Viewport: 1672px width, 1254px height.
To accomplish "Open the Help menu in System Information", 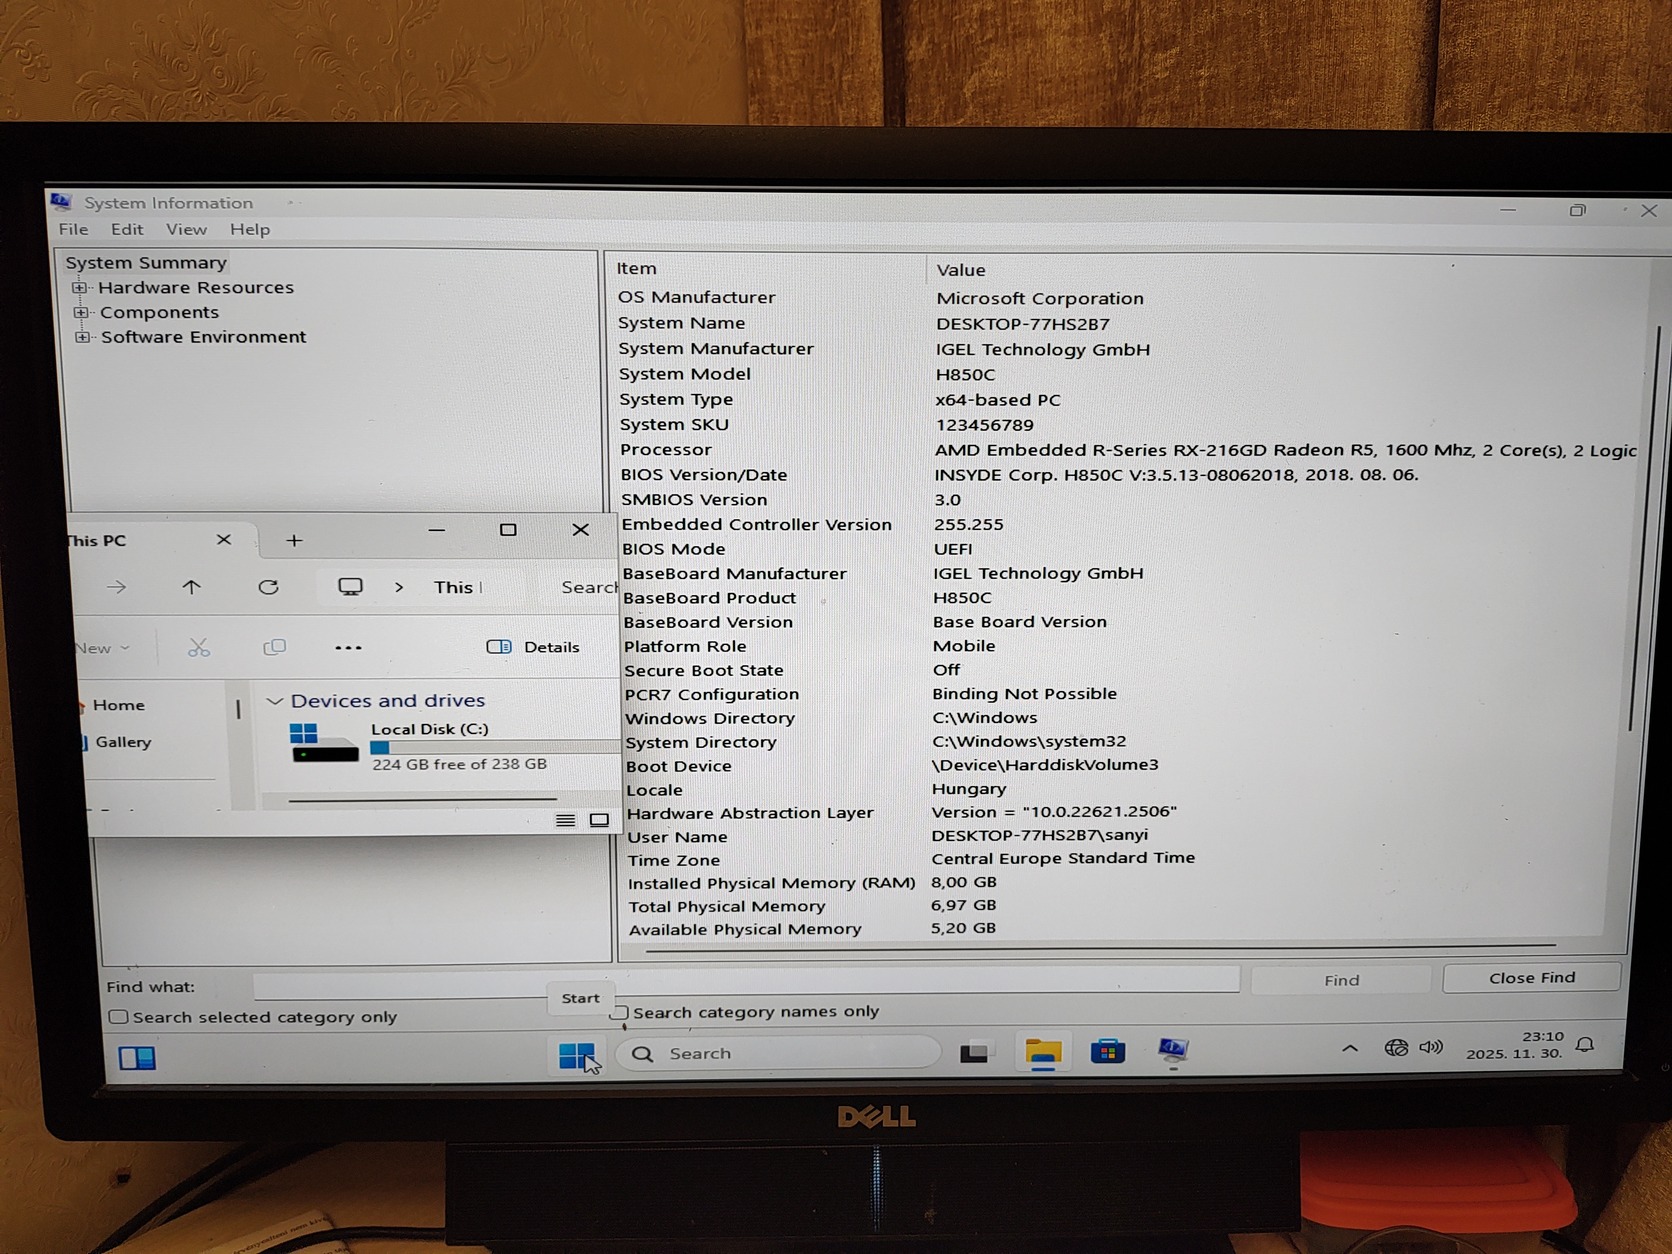I will [250, 229].
